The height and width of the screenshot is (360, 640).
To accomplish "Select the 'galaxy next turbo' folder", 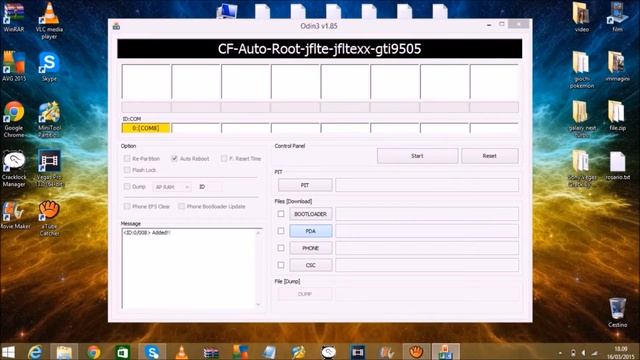I will pos(582,119).
